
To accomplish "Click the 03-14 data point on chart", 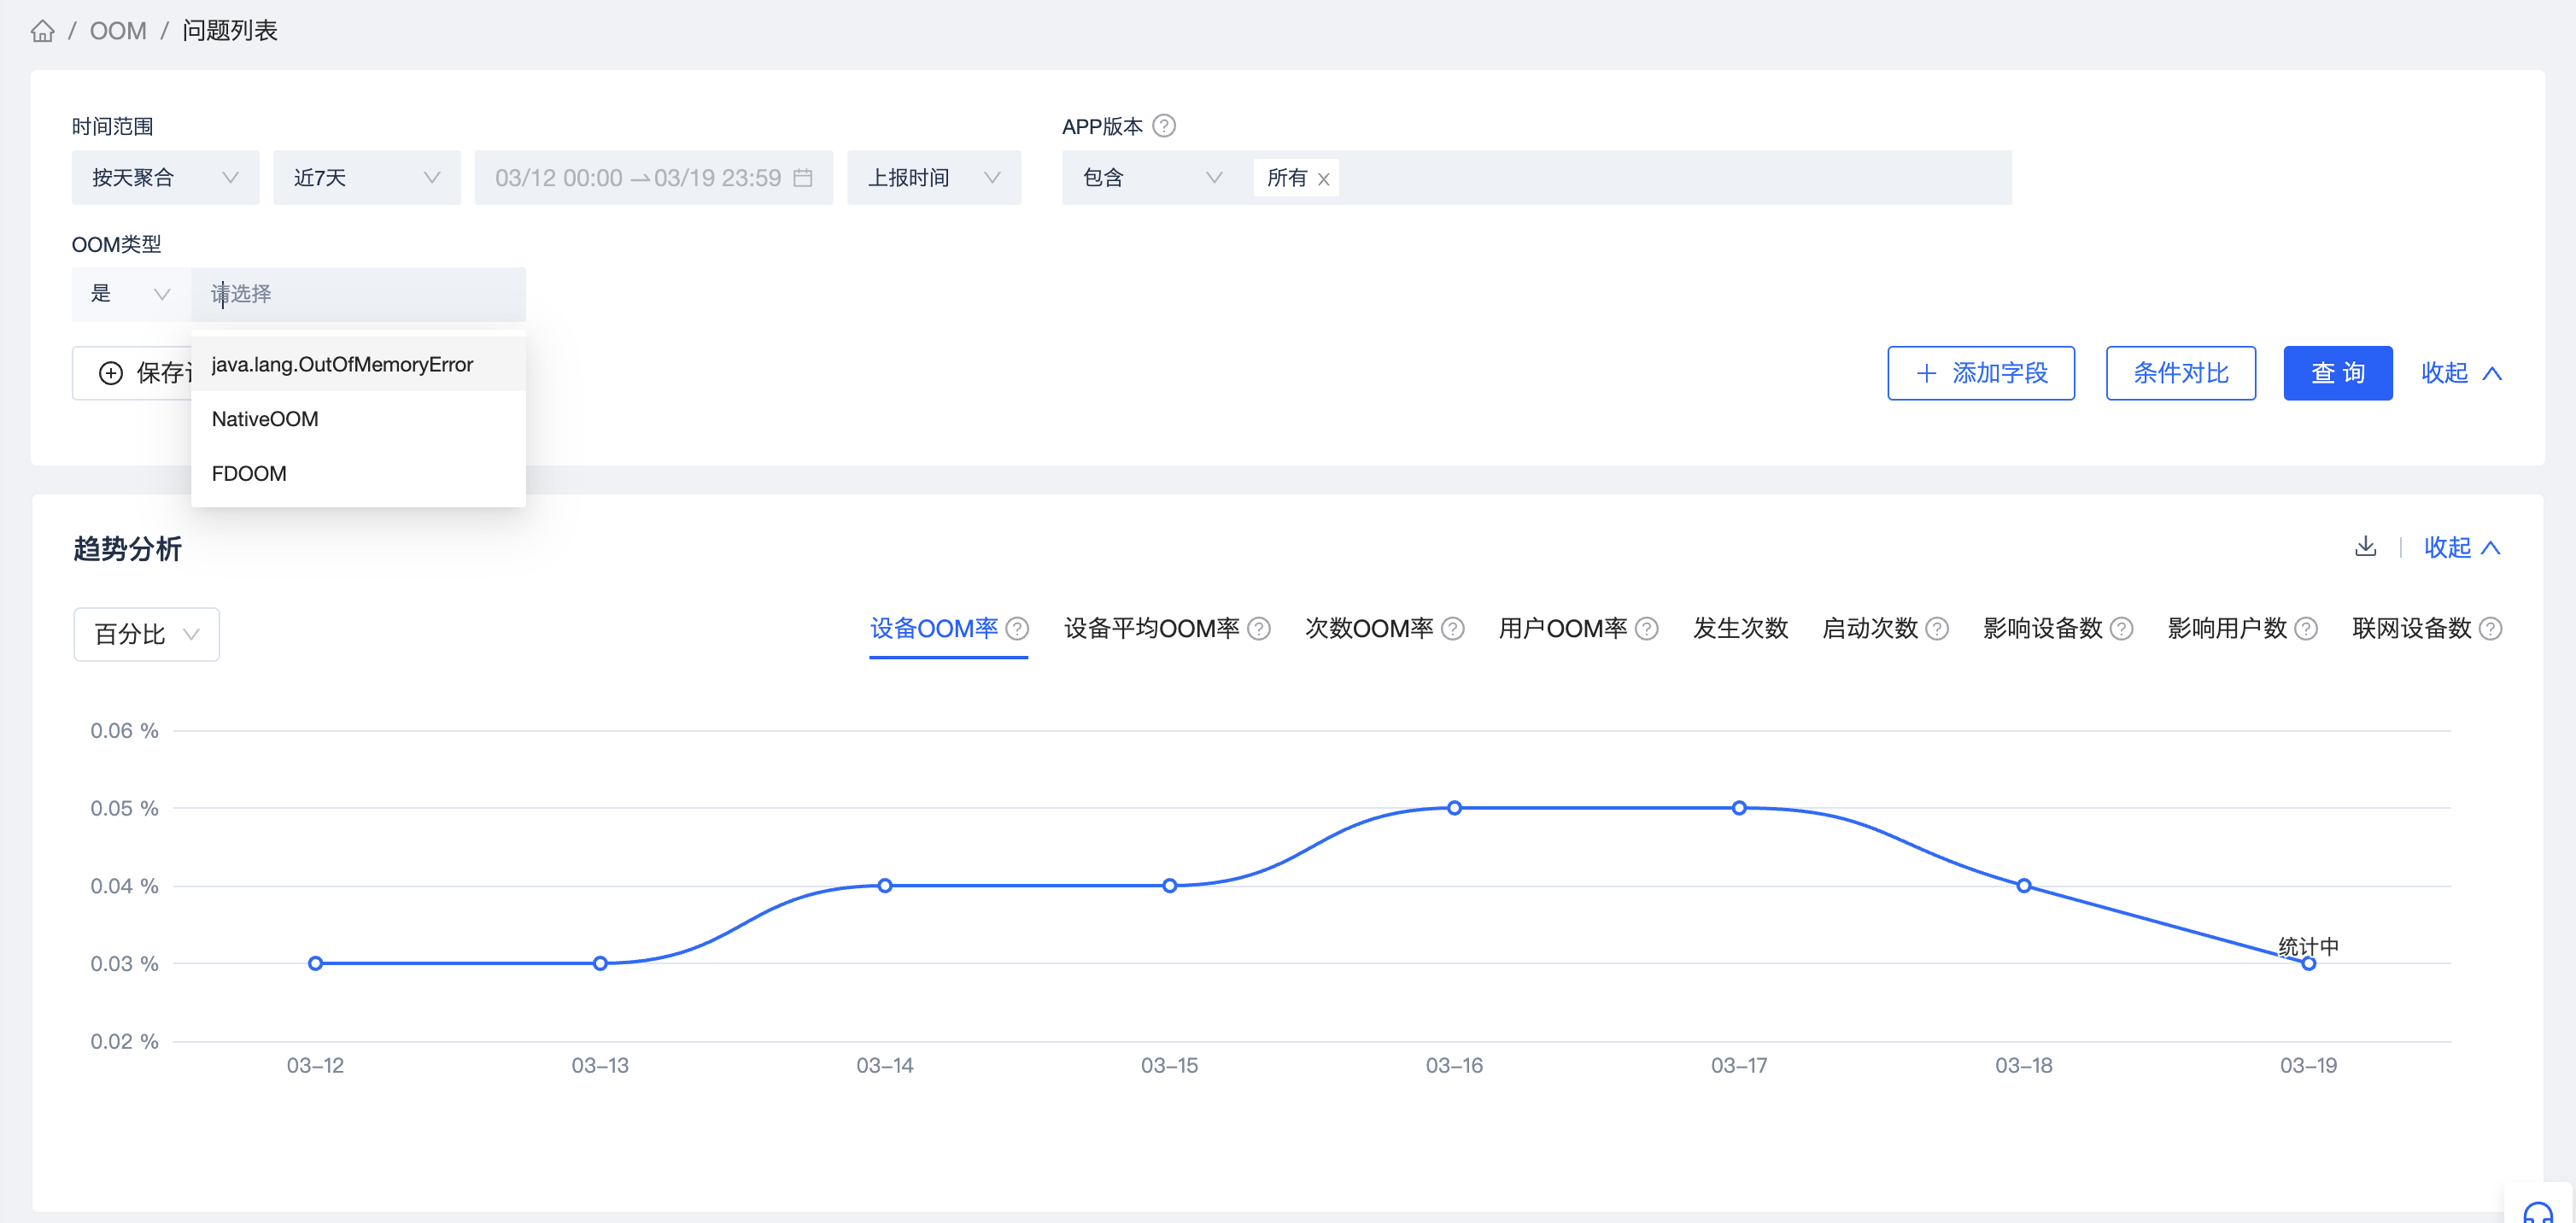I will (885, 885).
